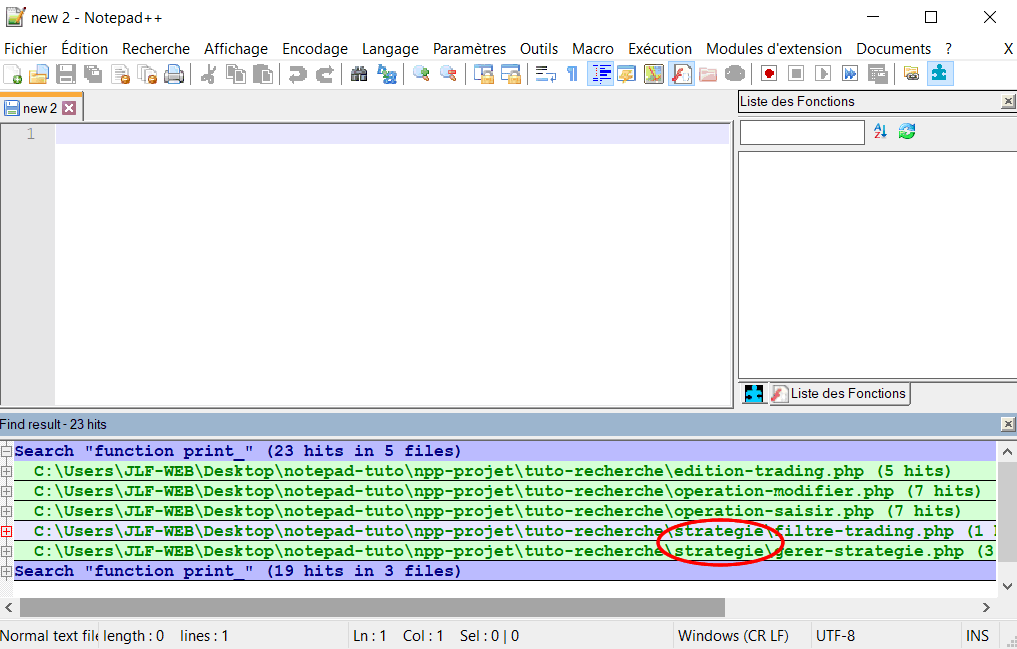Expand gerer-strategie.php result node
1017x649 pixels.
point(6,552)
